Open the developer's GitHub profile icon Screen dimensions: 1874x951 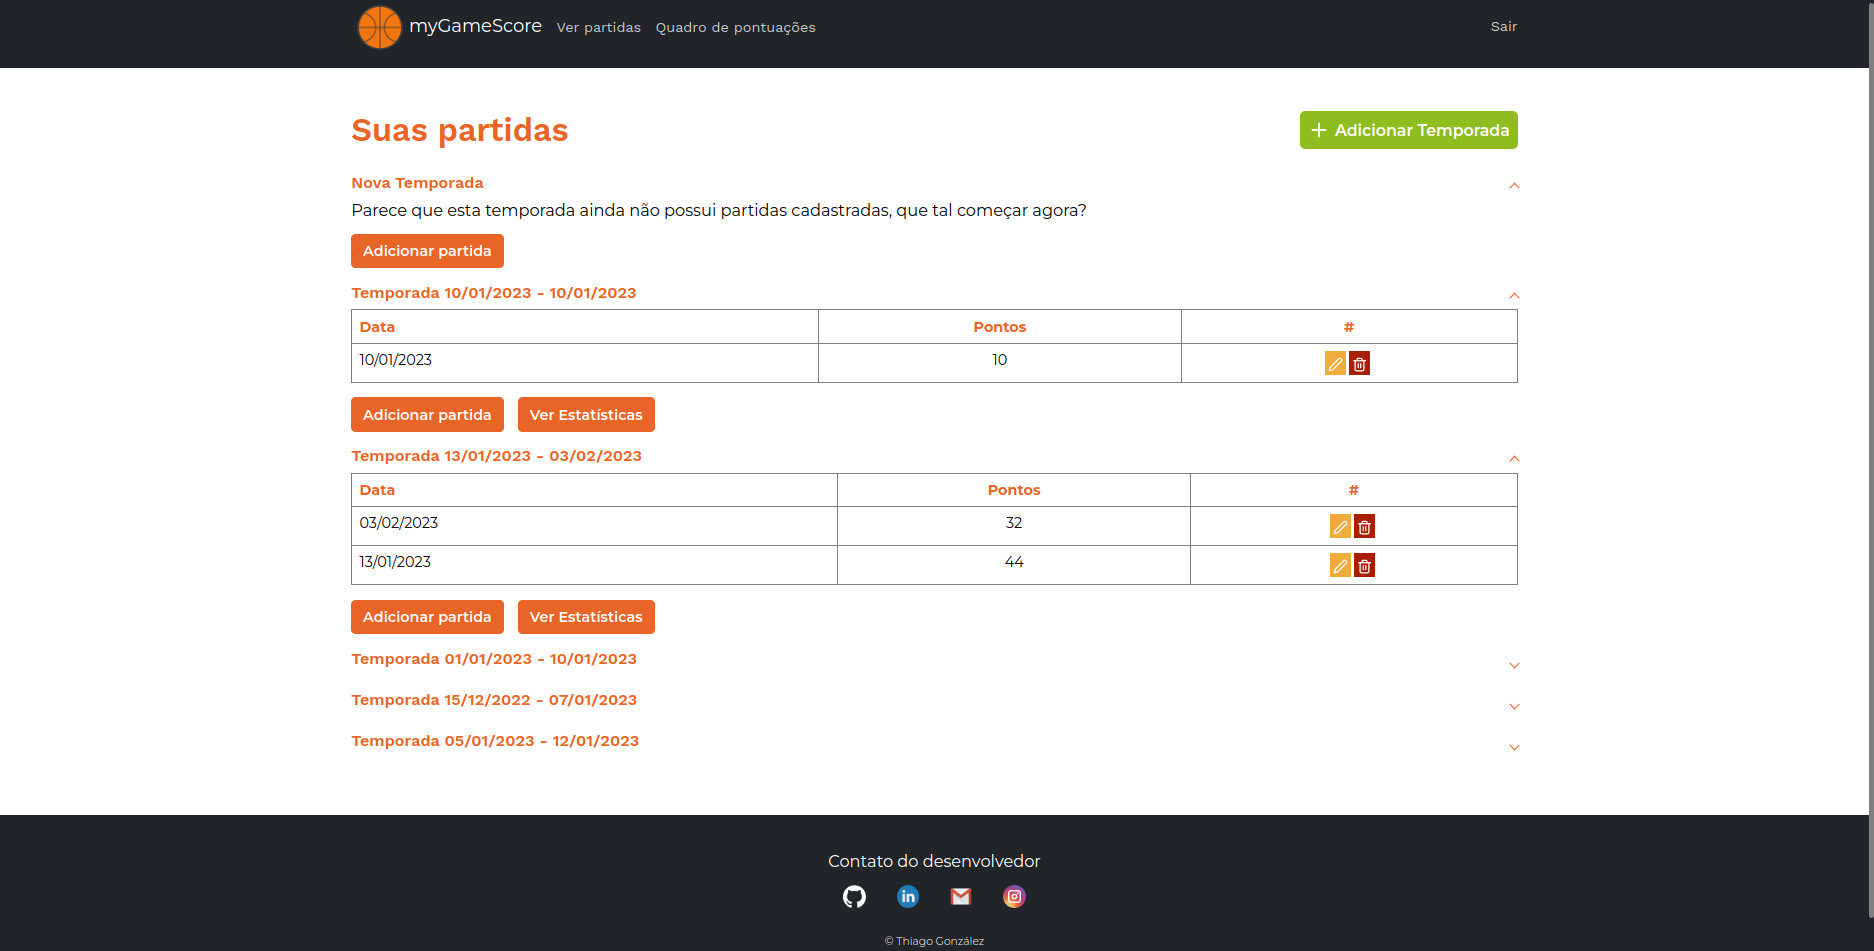click(854, 896)
